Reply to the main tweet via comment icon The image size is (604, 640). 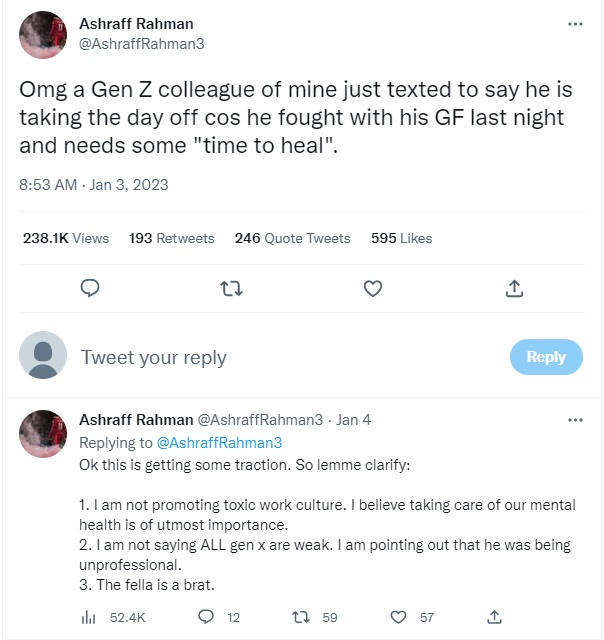point(89,288)
